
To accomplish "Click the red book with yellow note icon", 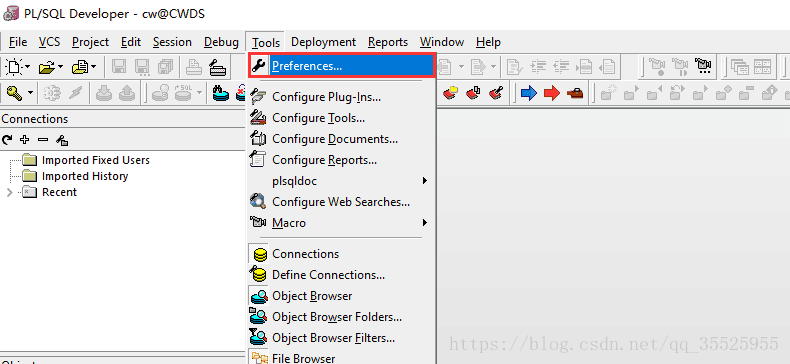I will tap(450, 93).
